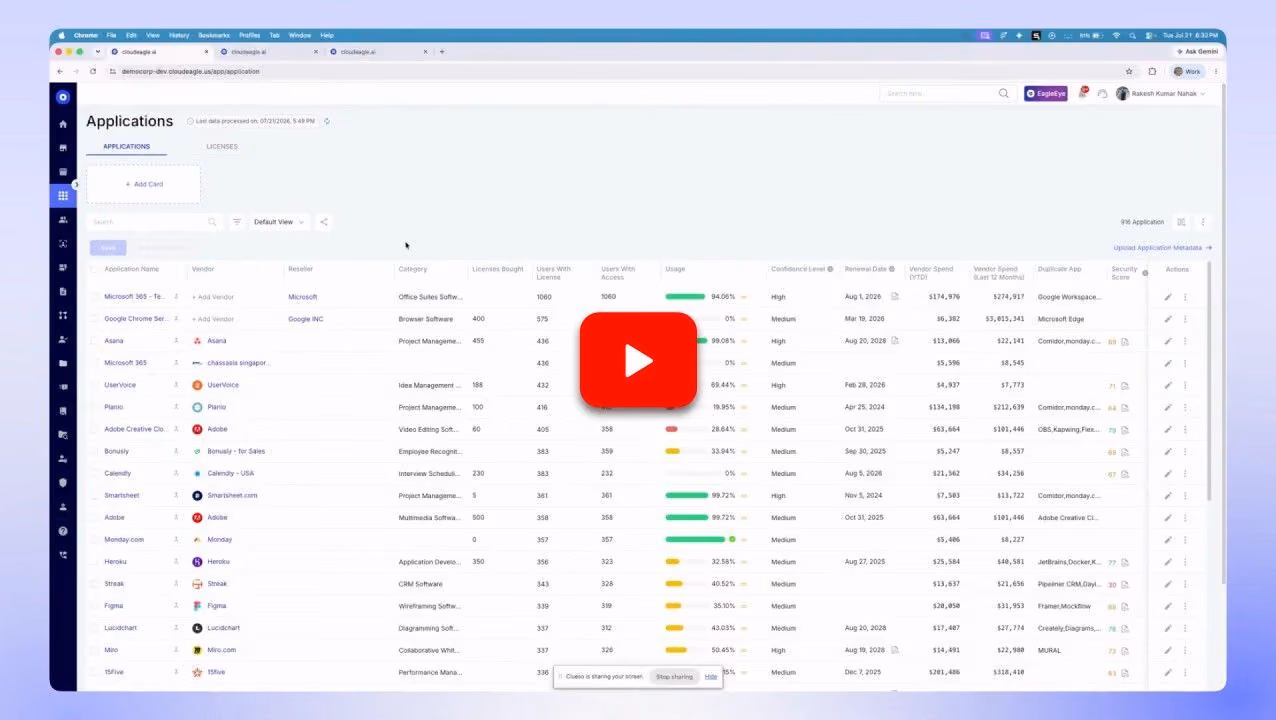
Task: Click Ask Gemini in Chrome
Action: pyautogui.click(x=1197, y=51)
